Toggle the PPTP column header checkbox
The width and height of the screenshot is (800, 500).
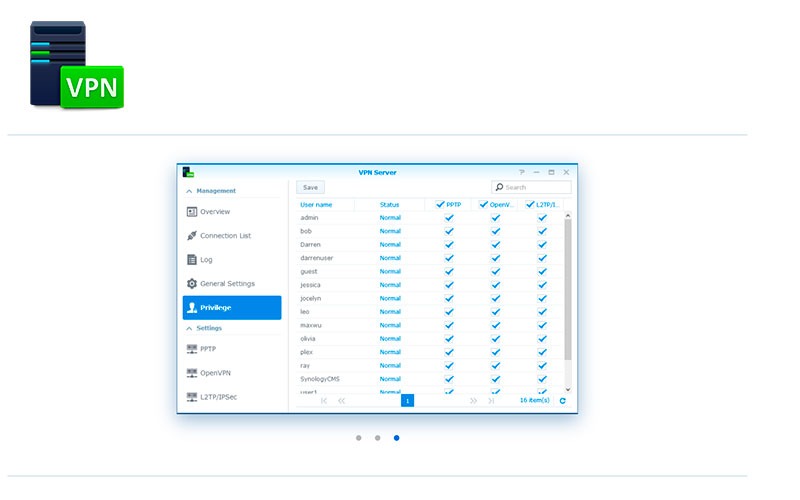440,205
